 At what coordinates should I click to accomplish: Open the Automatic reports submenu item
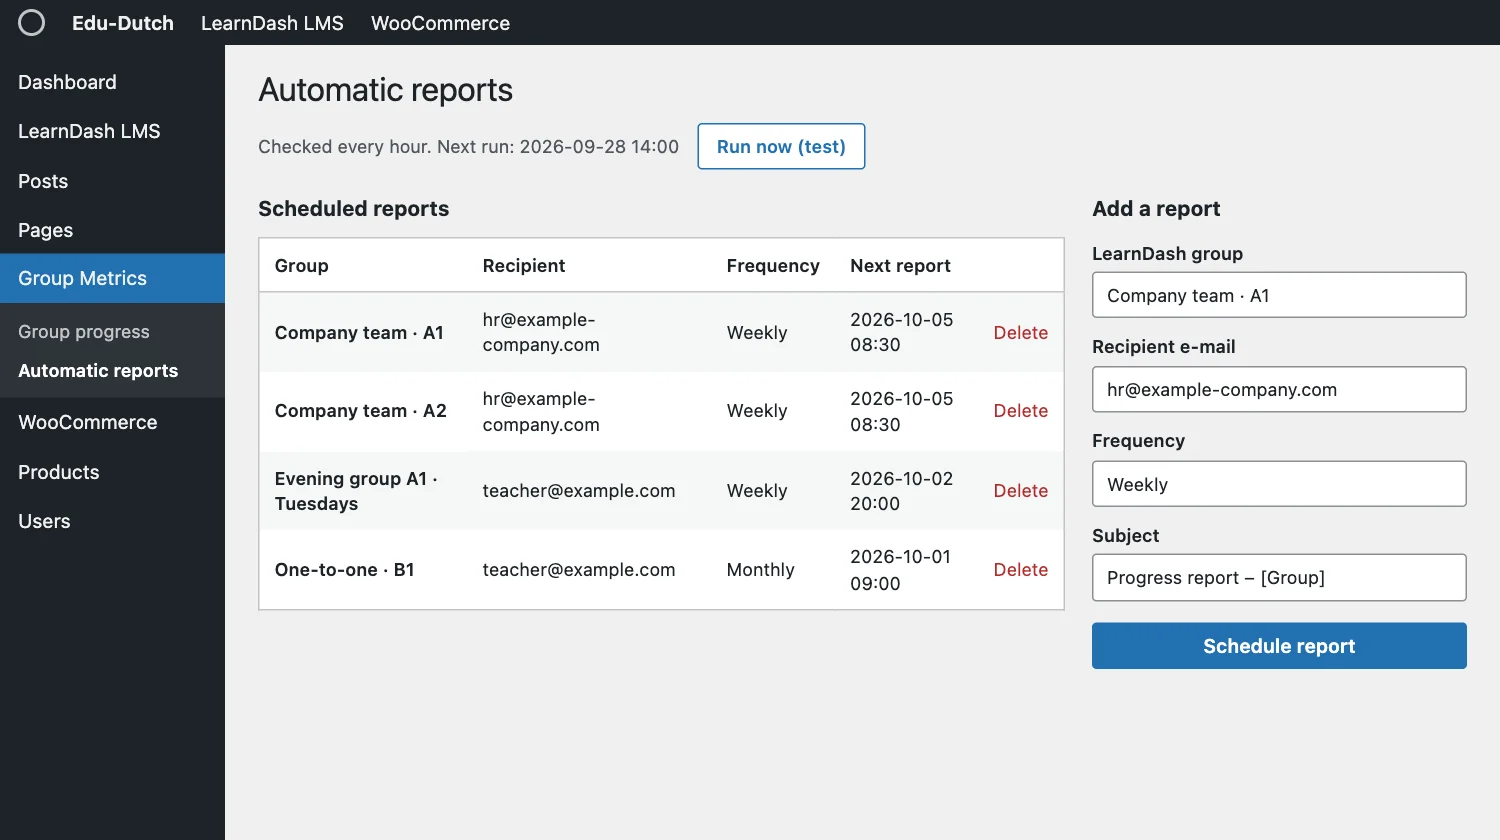(x=98, y=371)
